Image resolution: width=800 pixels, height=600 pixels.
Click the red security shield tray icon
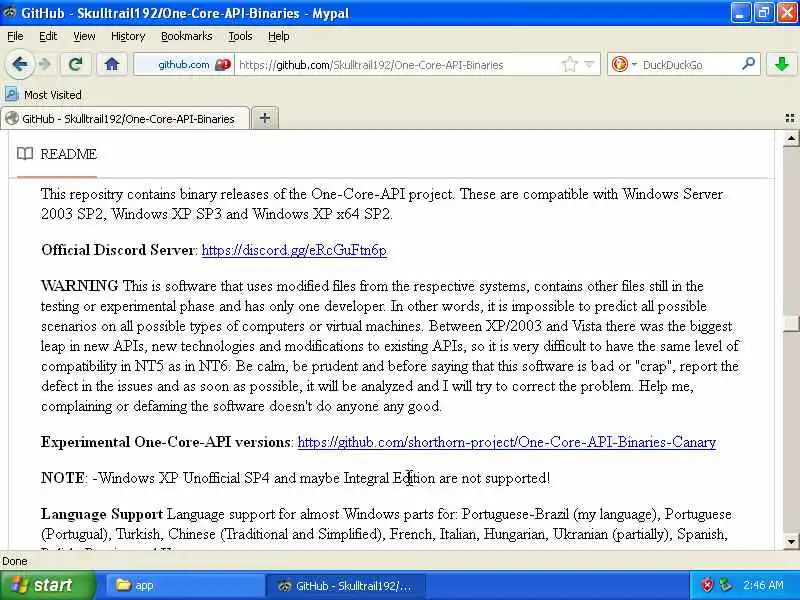(x=707, y=585)
